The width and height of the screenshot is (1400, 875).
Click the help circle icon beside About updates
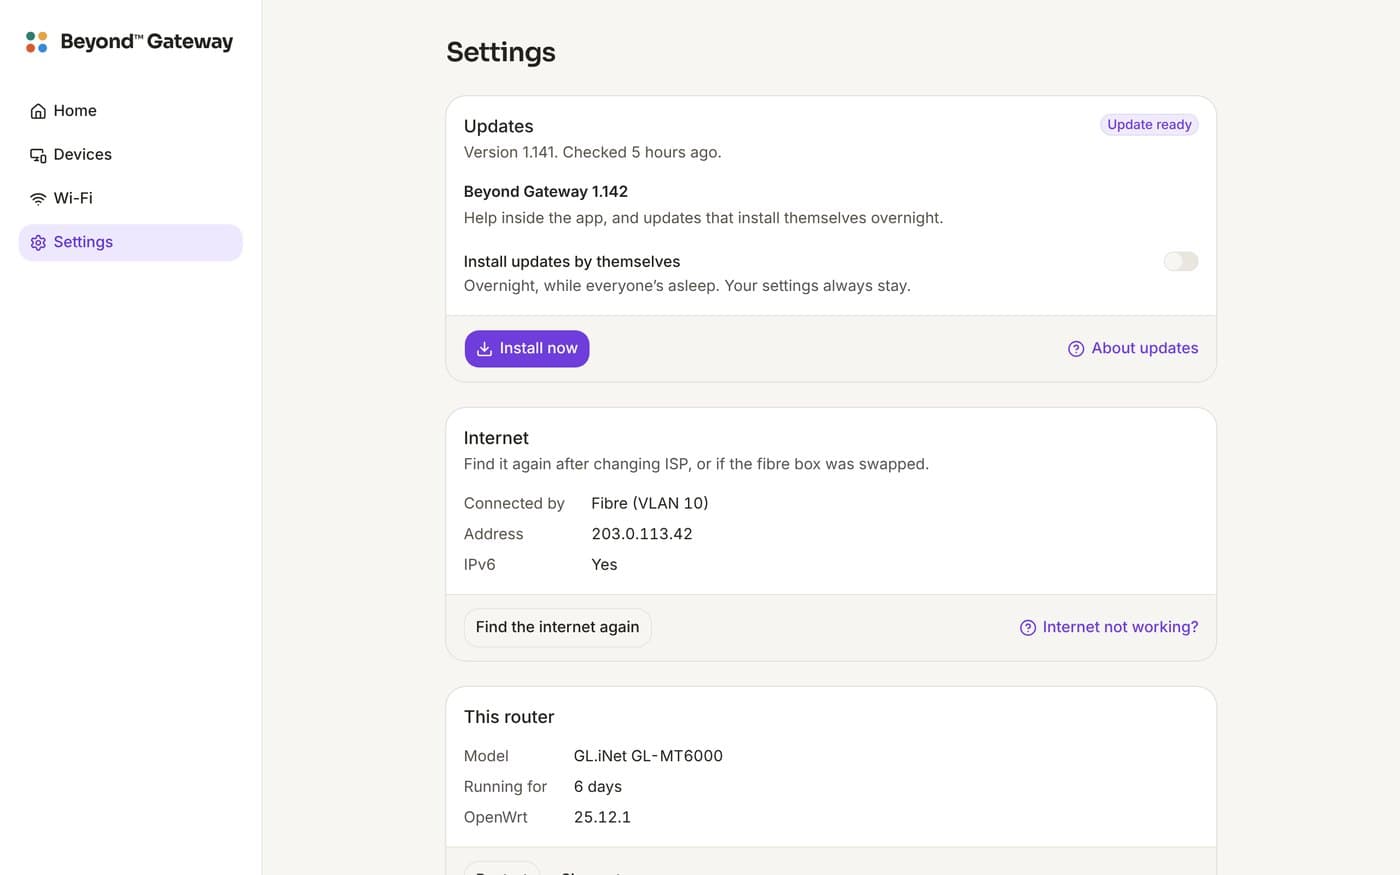pos(1076,349)
